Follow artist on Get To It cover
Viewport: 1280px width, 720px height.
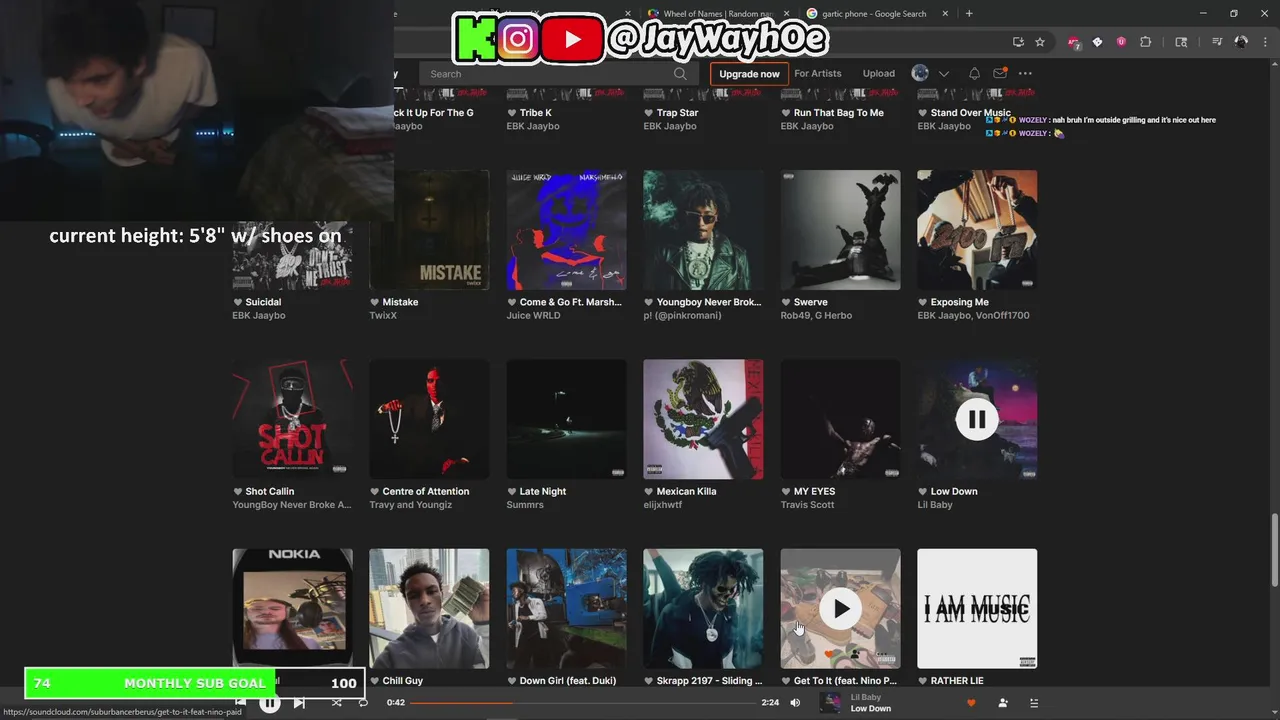tap(855, 655)
